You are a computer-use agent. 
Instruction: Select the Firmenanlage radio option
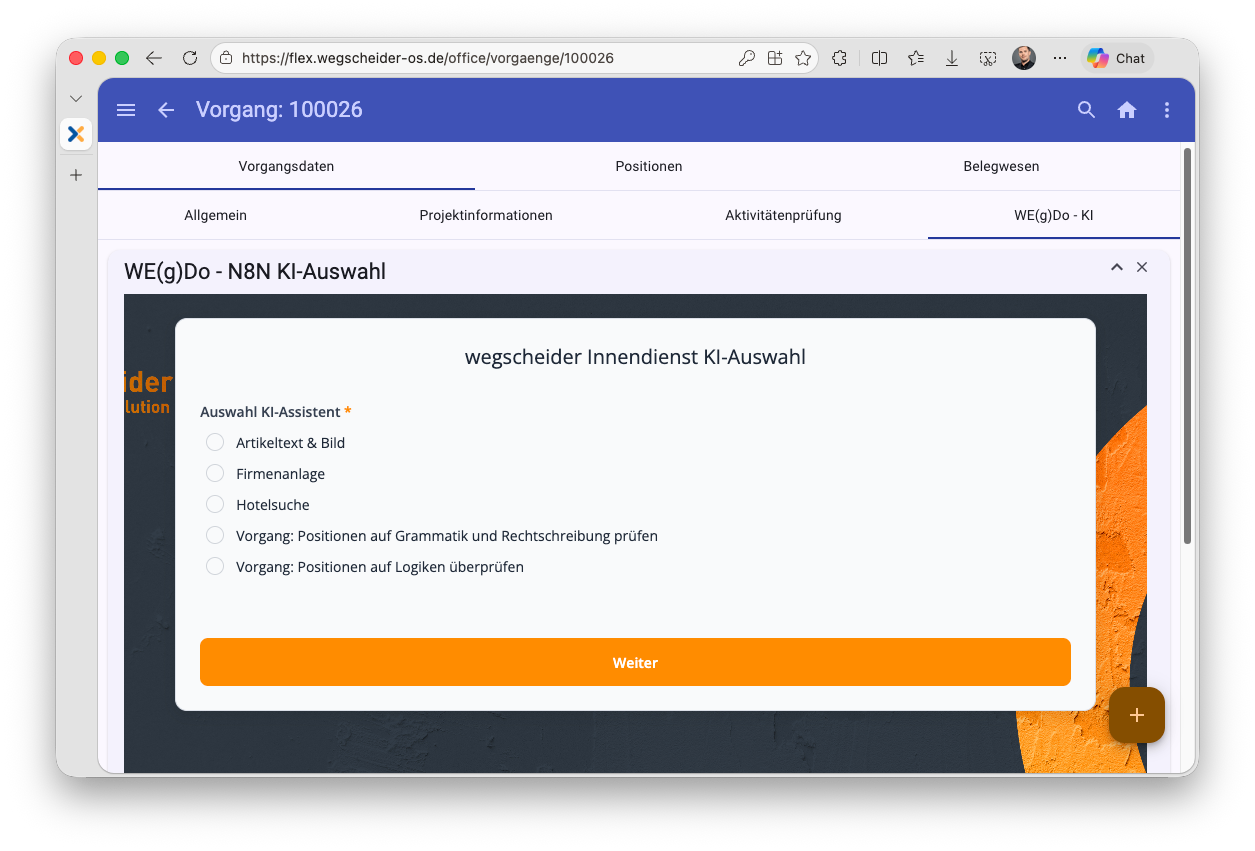[215, 473]
